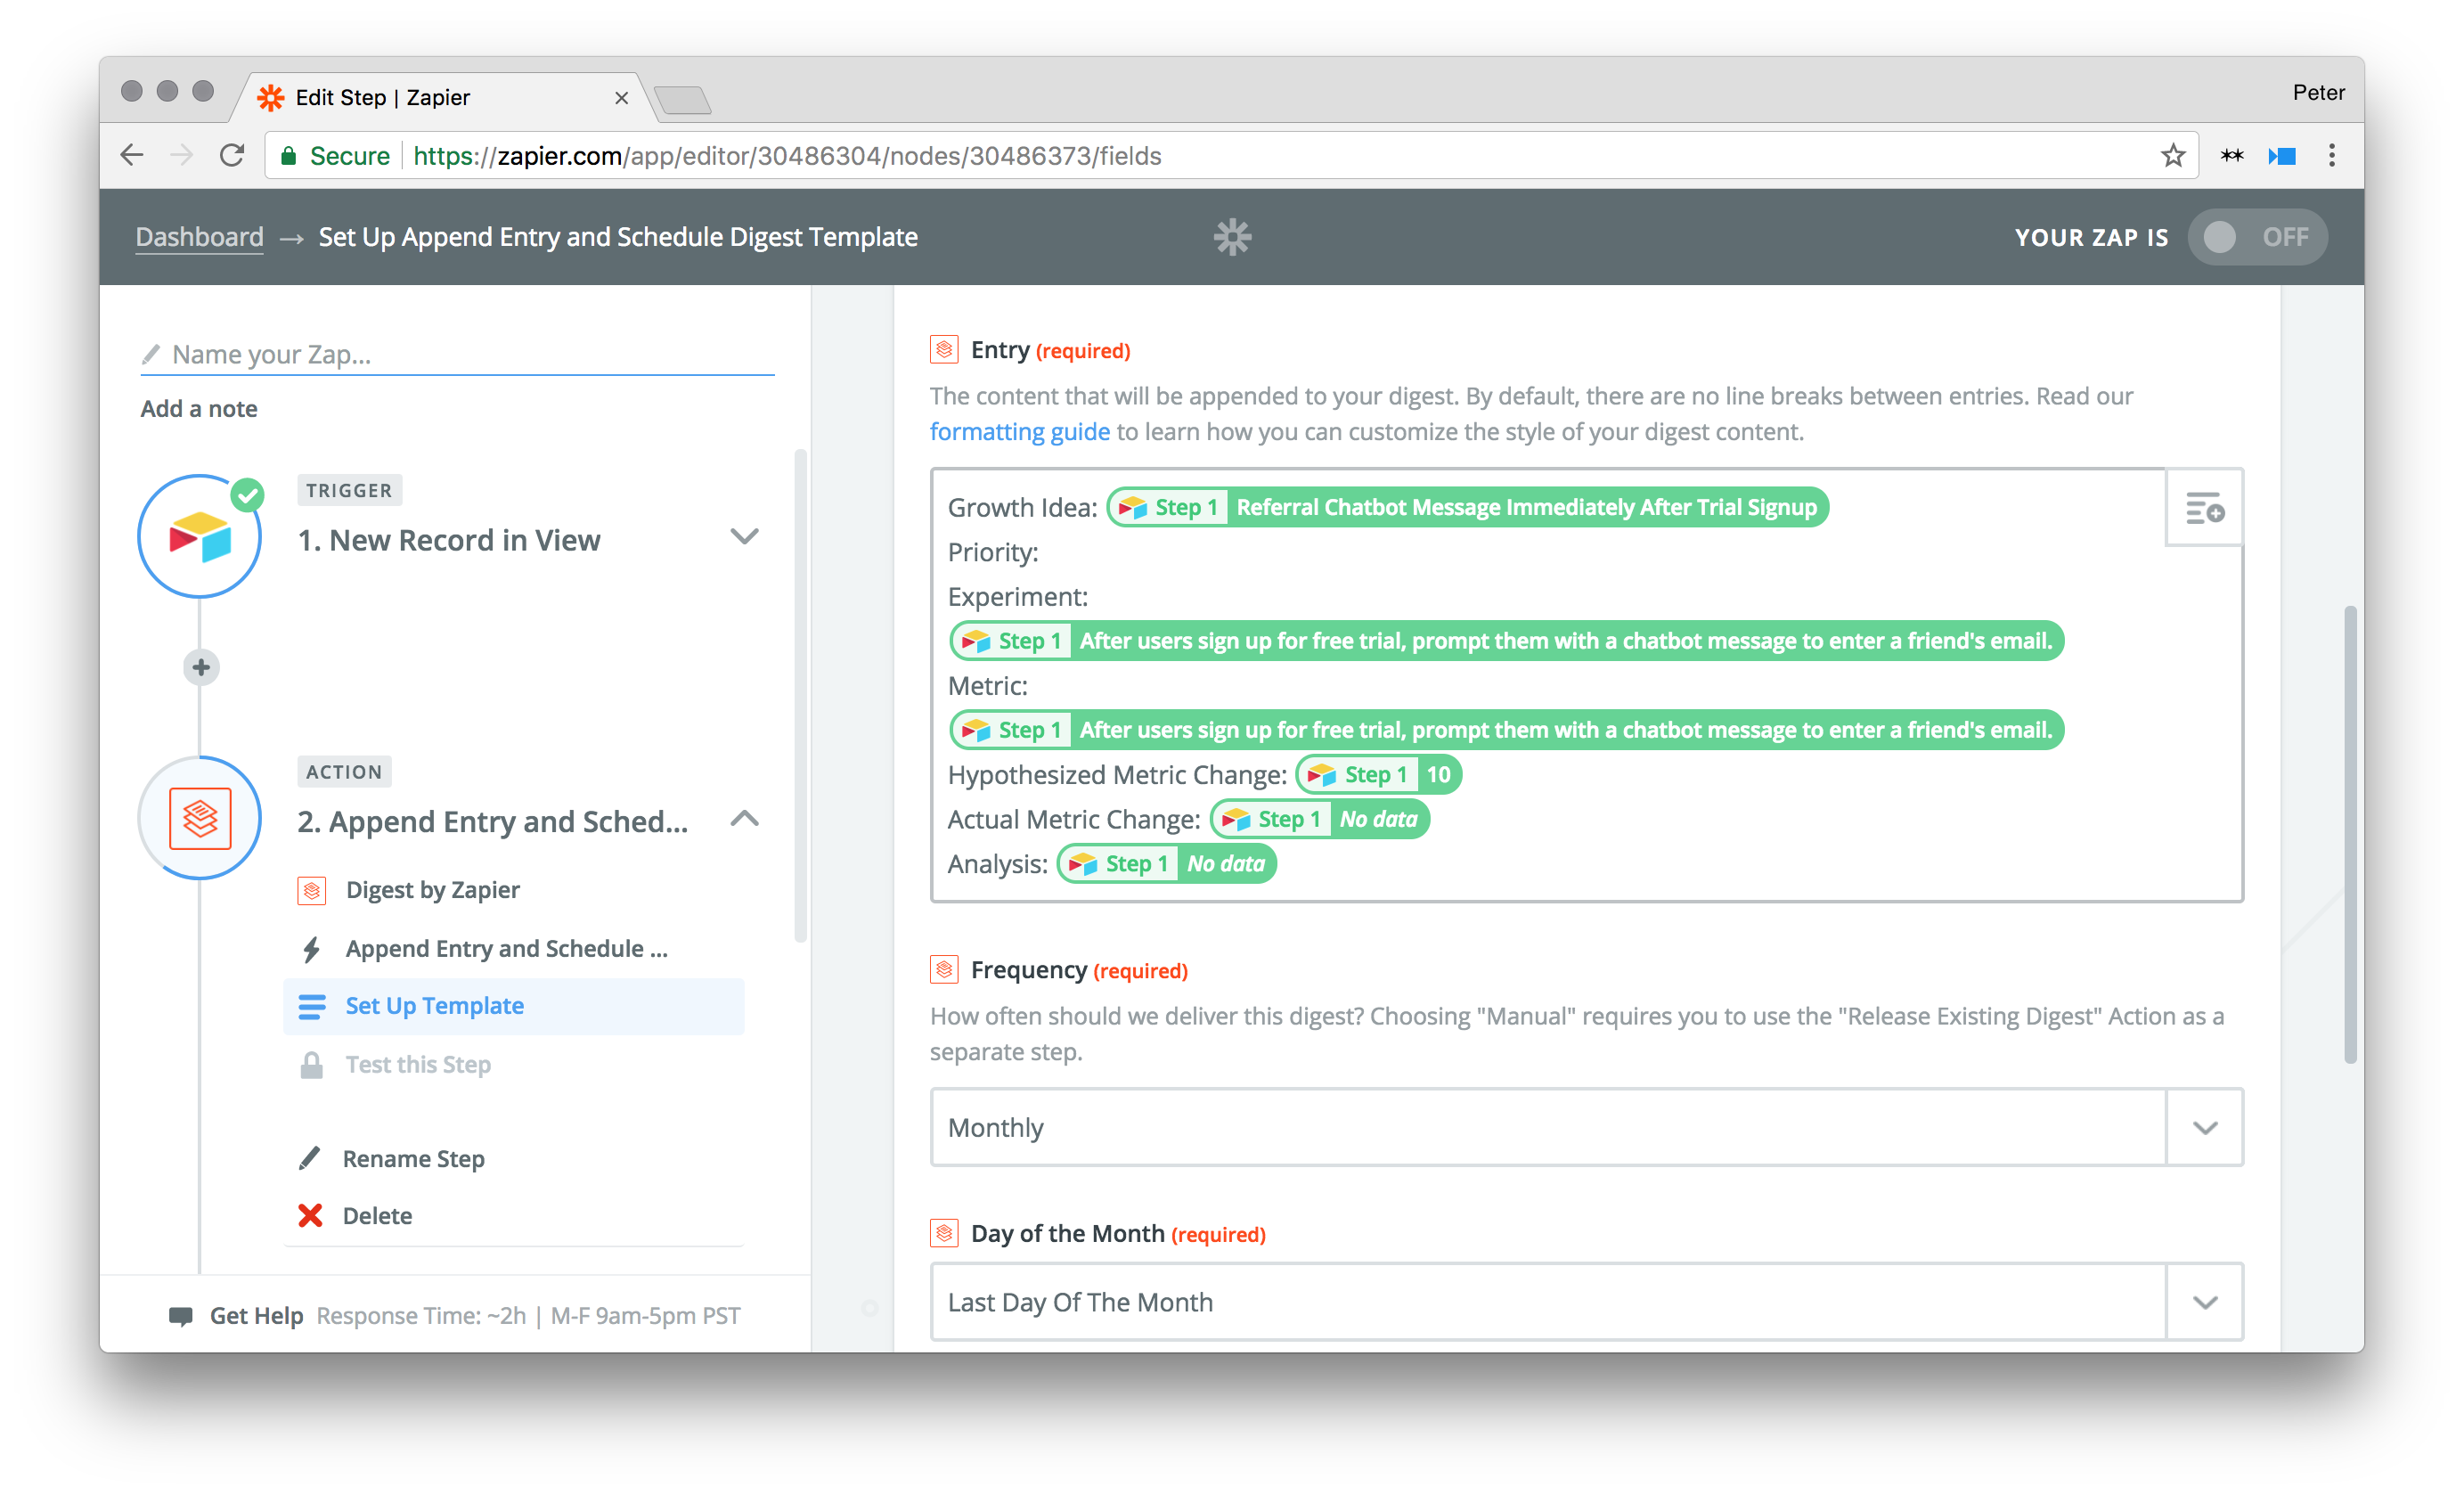This screenshot has height=1495, width=2464.
Task: Open the Frequency Monthly dropdown
Action: (1586, 1127)
